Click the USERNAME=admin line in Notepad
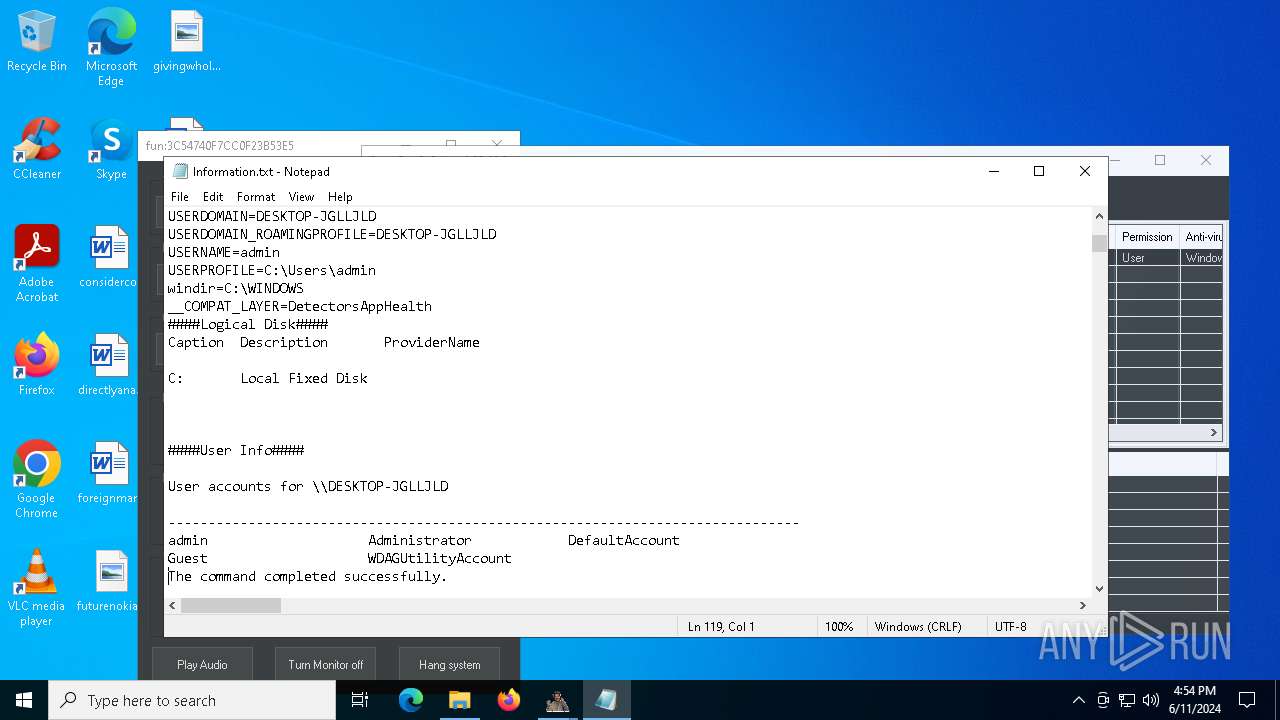Viewport: 1280px width, 720px height. [224, 252]
